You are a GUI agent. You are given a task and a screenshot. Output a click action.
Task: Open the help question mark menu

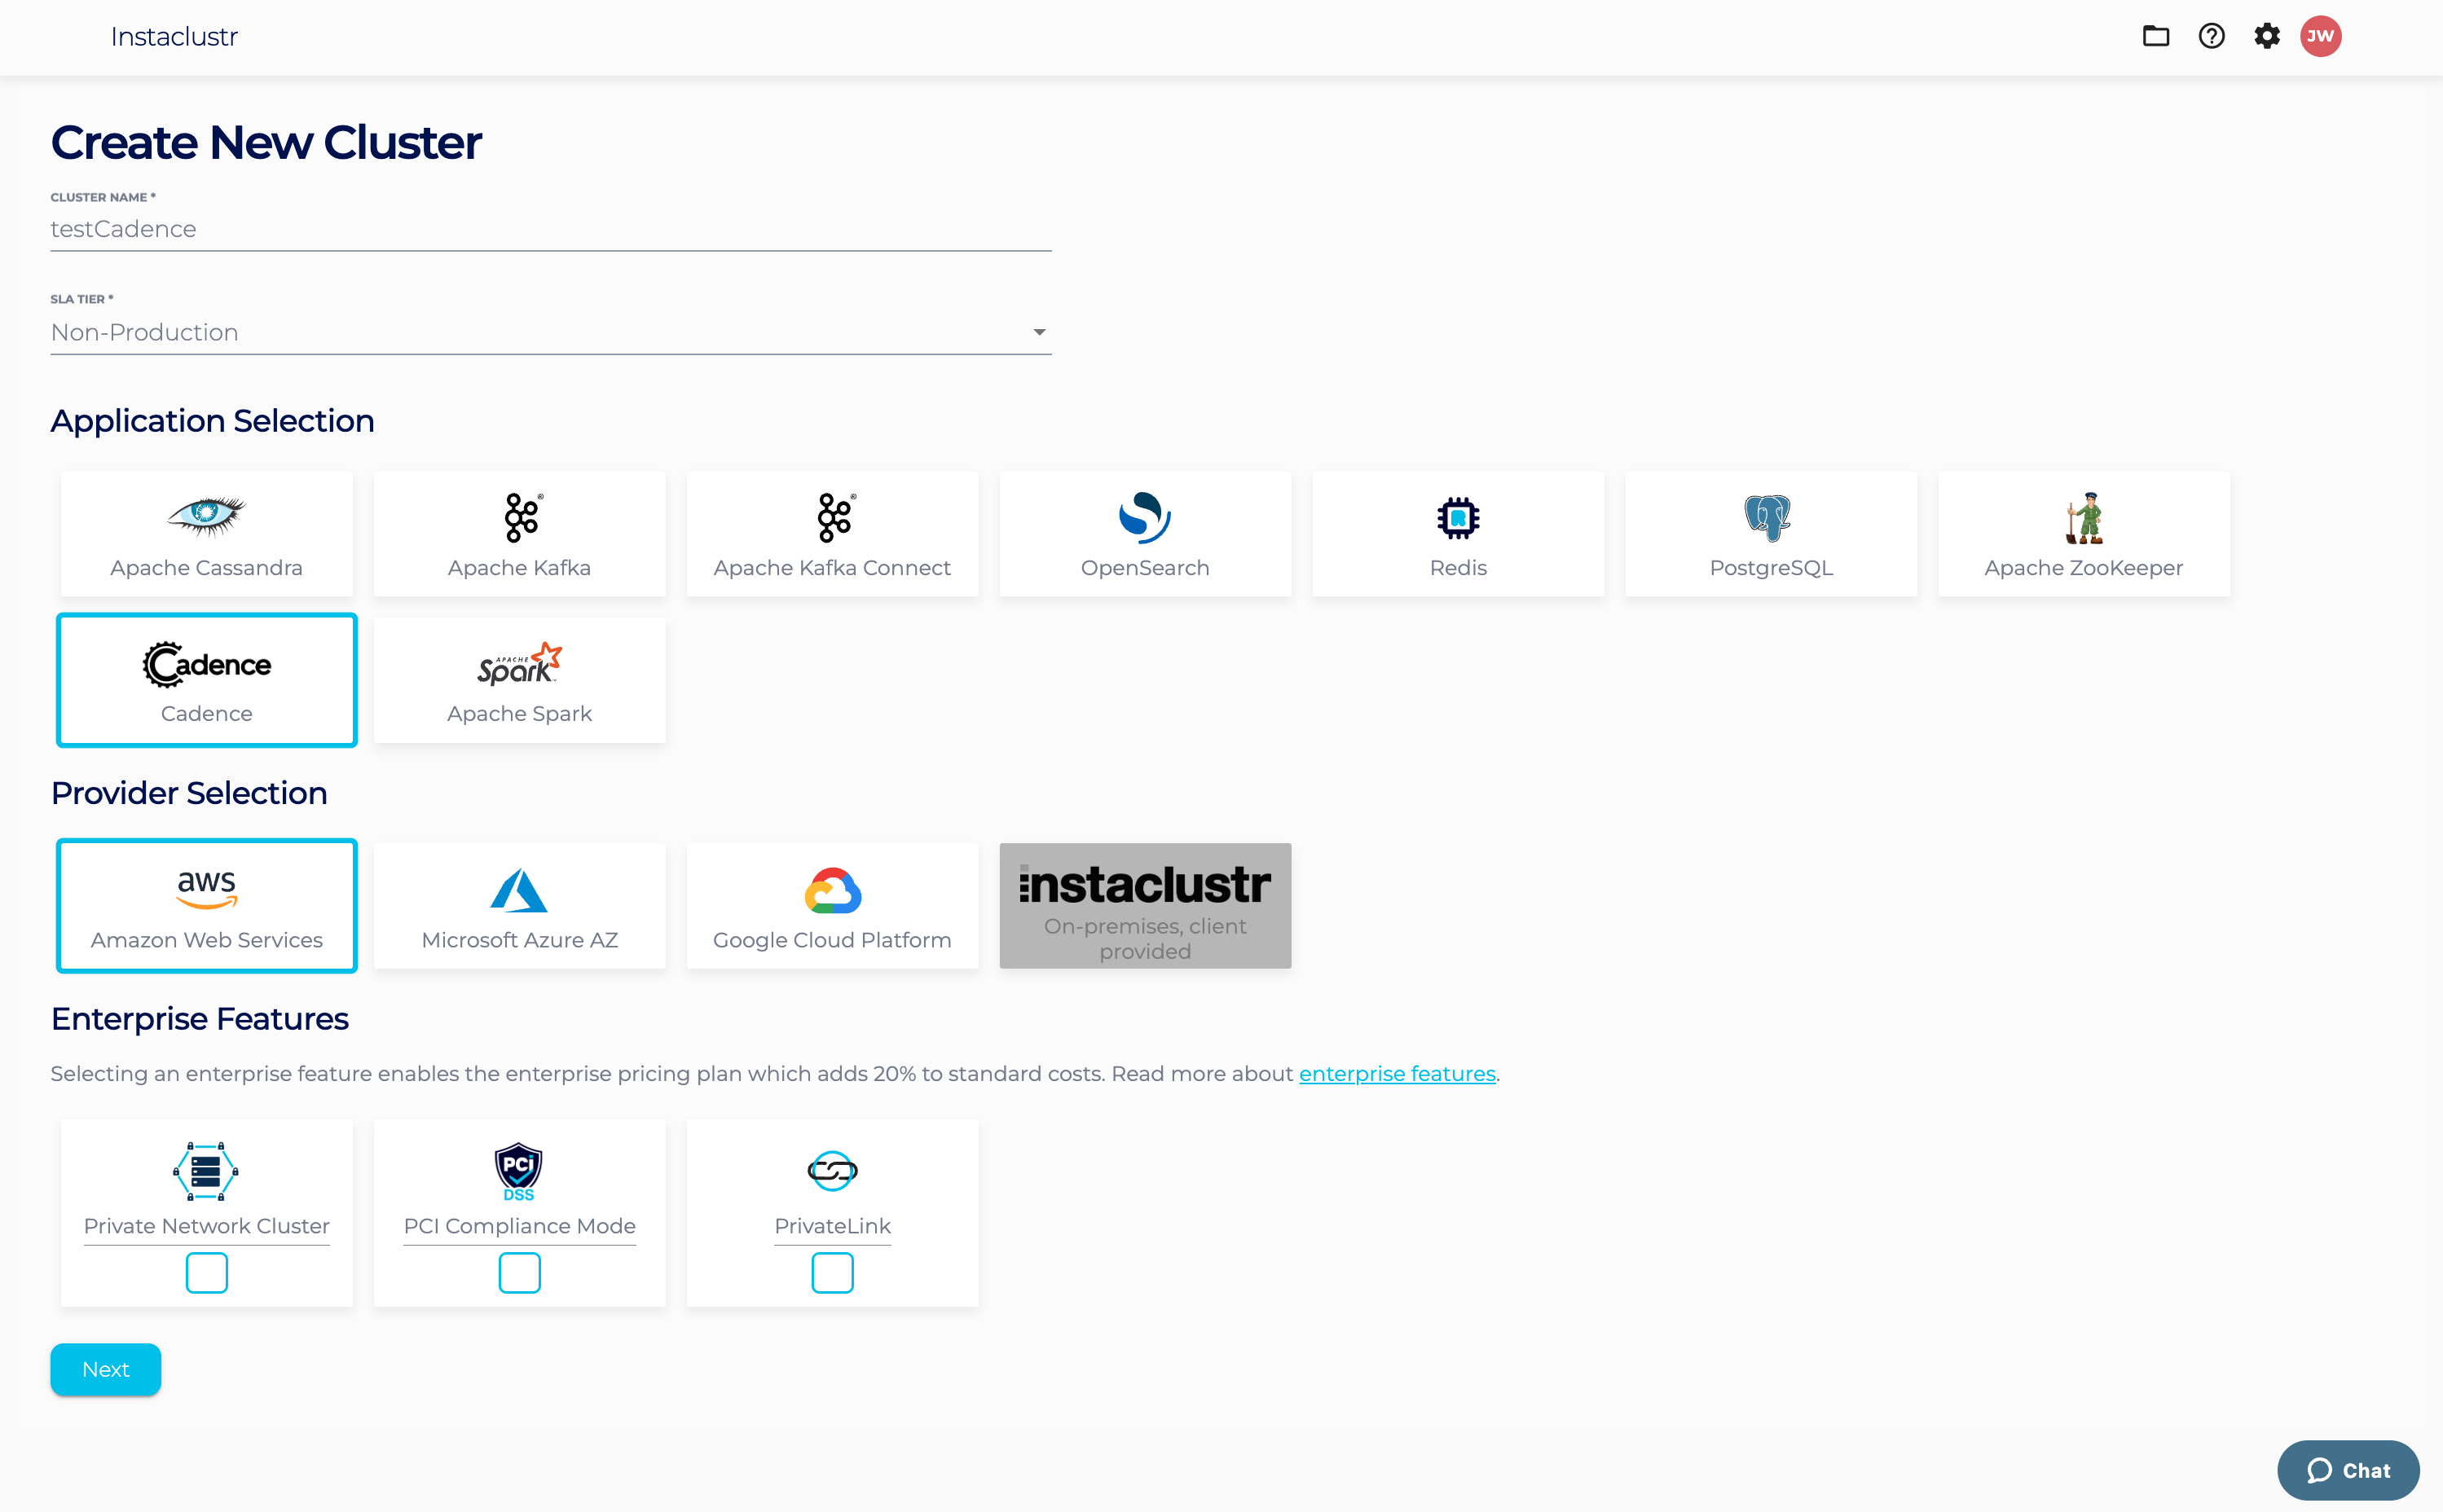click(2211, 36)
